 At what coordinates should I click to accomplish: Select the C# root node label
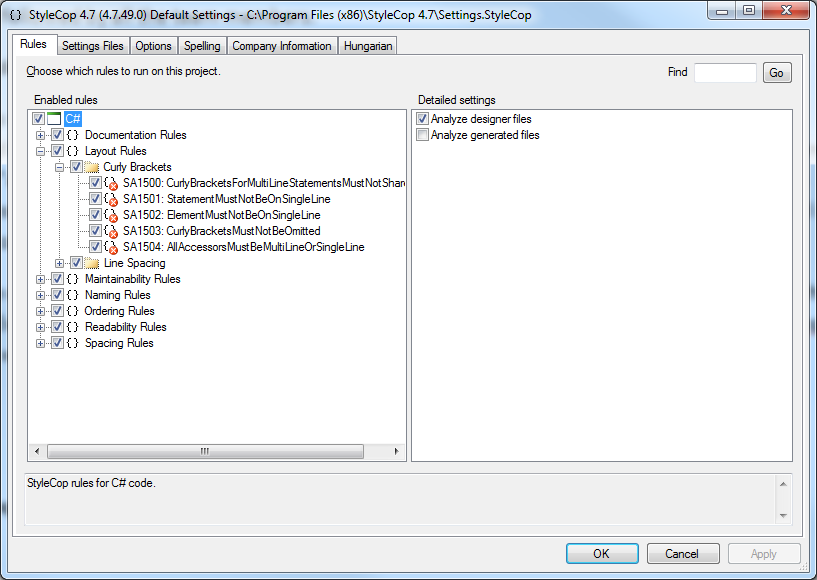(73, 119)
